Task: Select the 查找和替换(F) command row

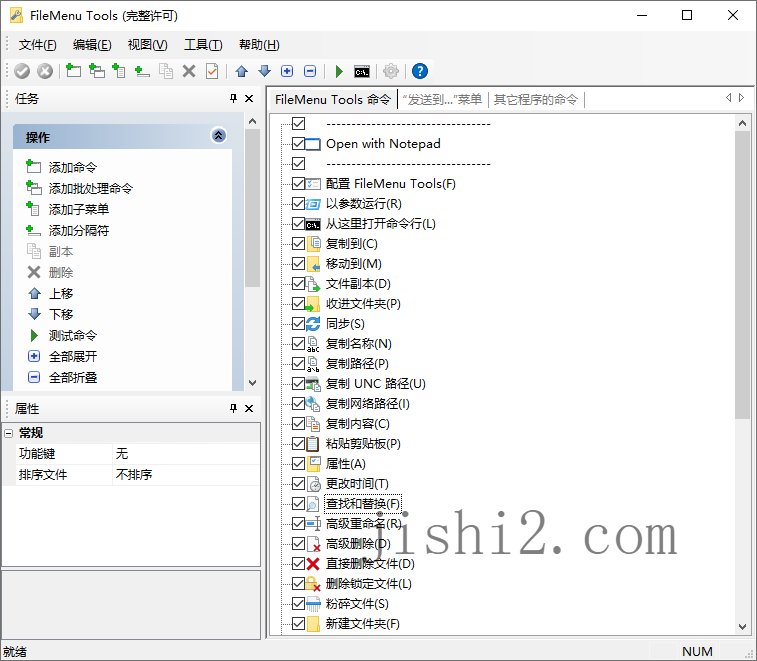Action: click(x=363, y=504)
